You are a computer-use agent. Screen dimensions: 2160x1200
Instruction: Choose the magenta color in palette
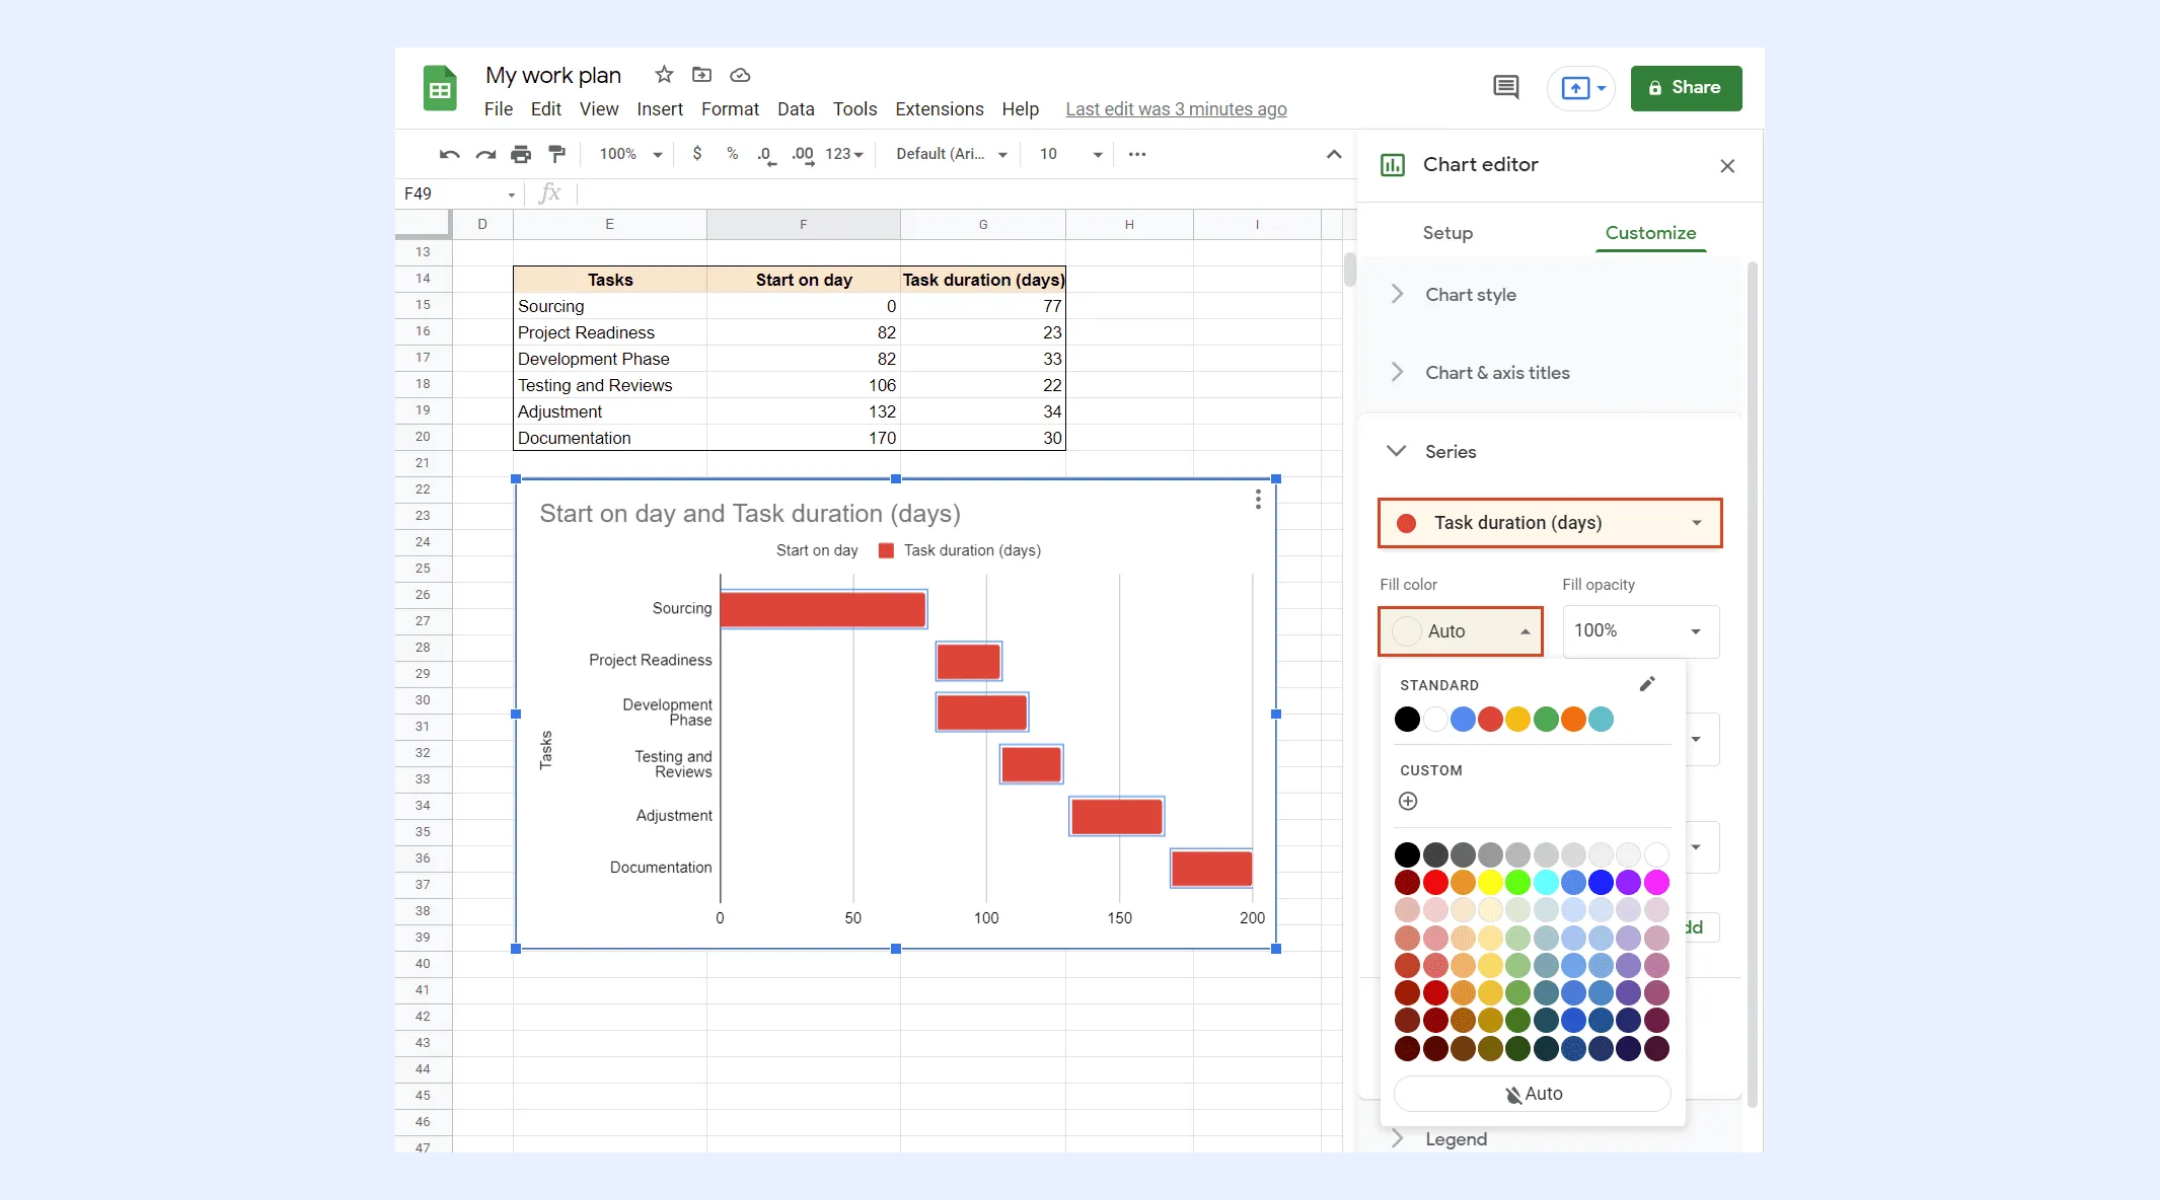(1657, 882)
